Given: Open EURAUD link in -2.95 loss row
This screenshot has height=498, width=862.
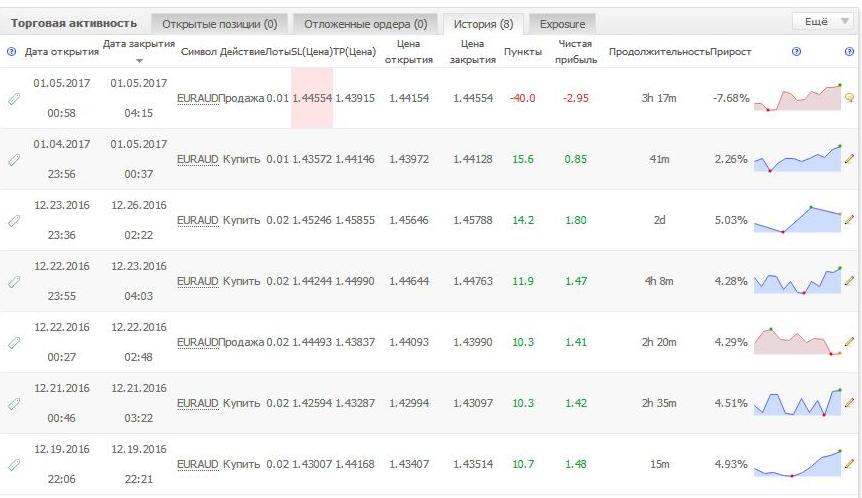Looking at the screenshot, I should [x=197, y=98].
